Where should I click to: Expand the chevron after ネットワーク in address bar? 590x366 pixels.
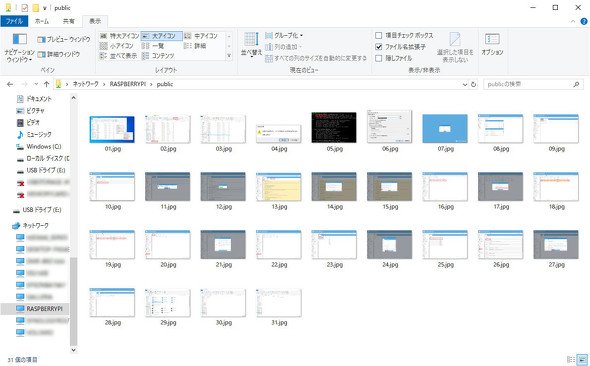click(104, 84)
